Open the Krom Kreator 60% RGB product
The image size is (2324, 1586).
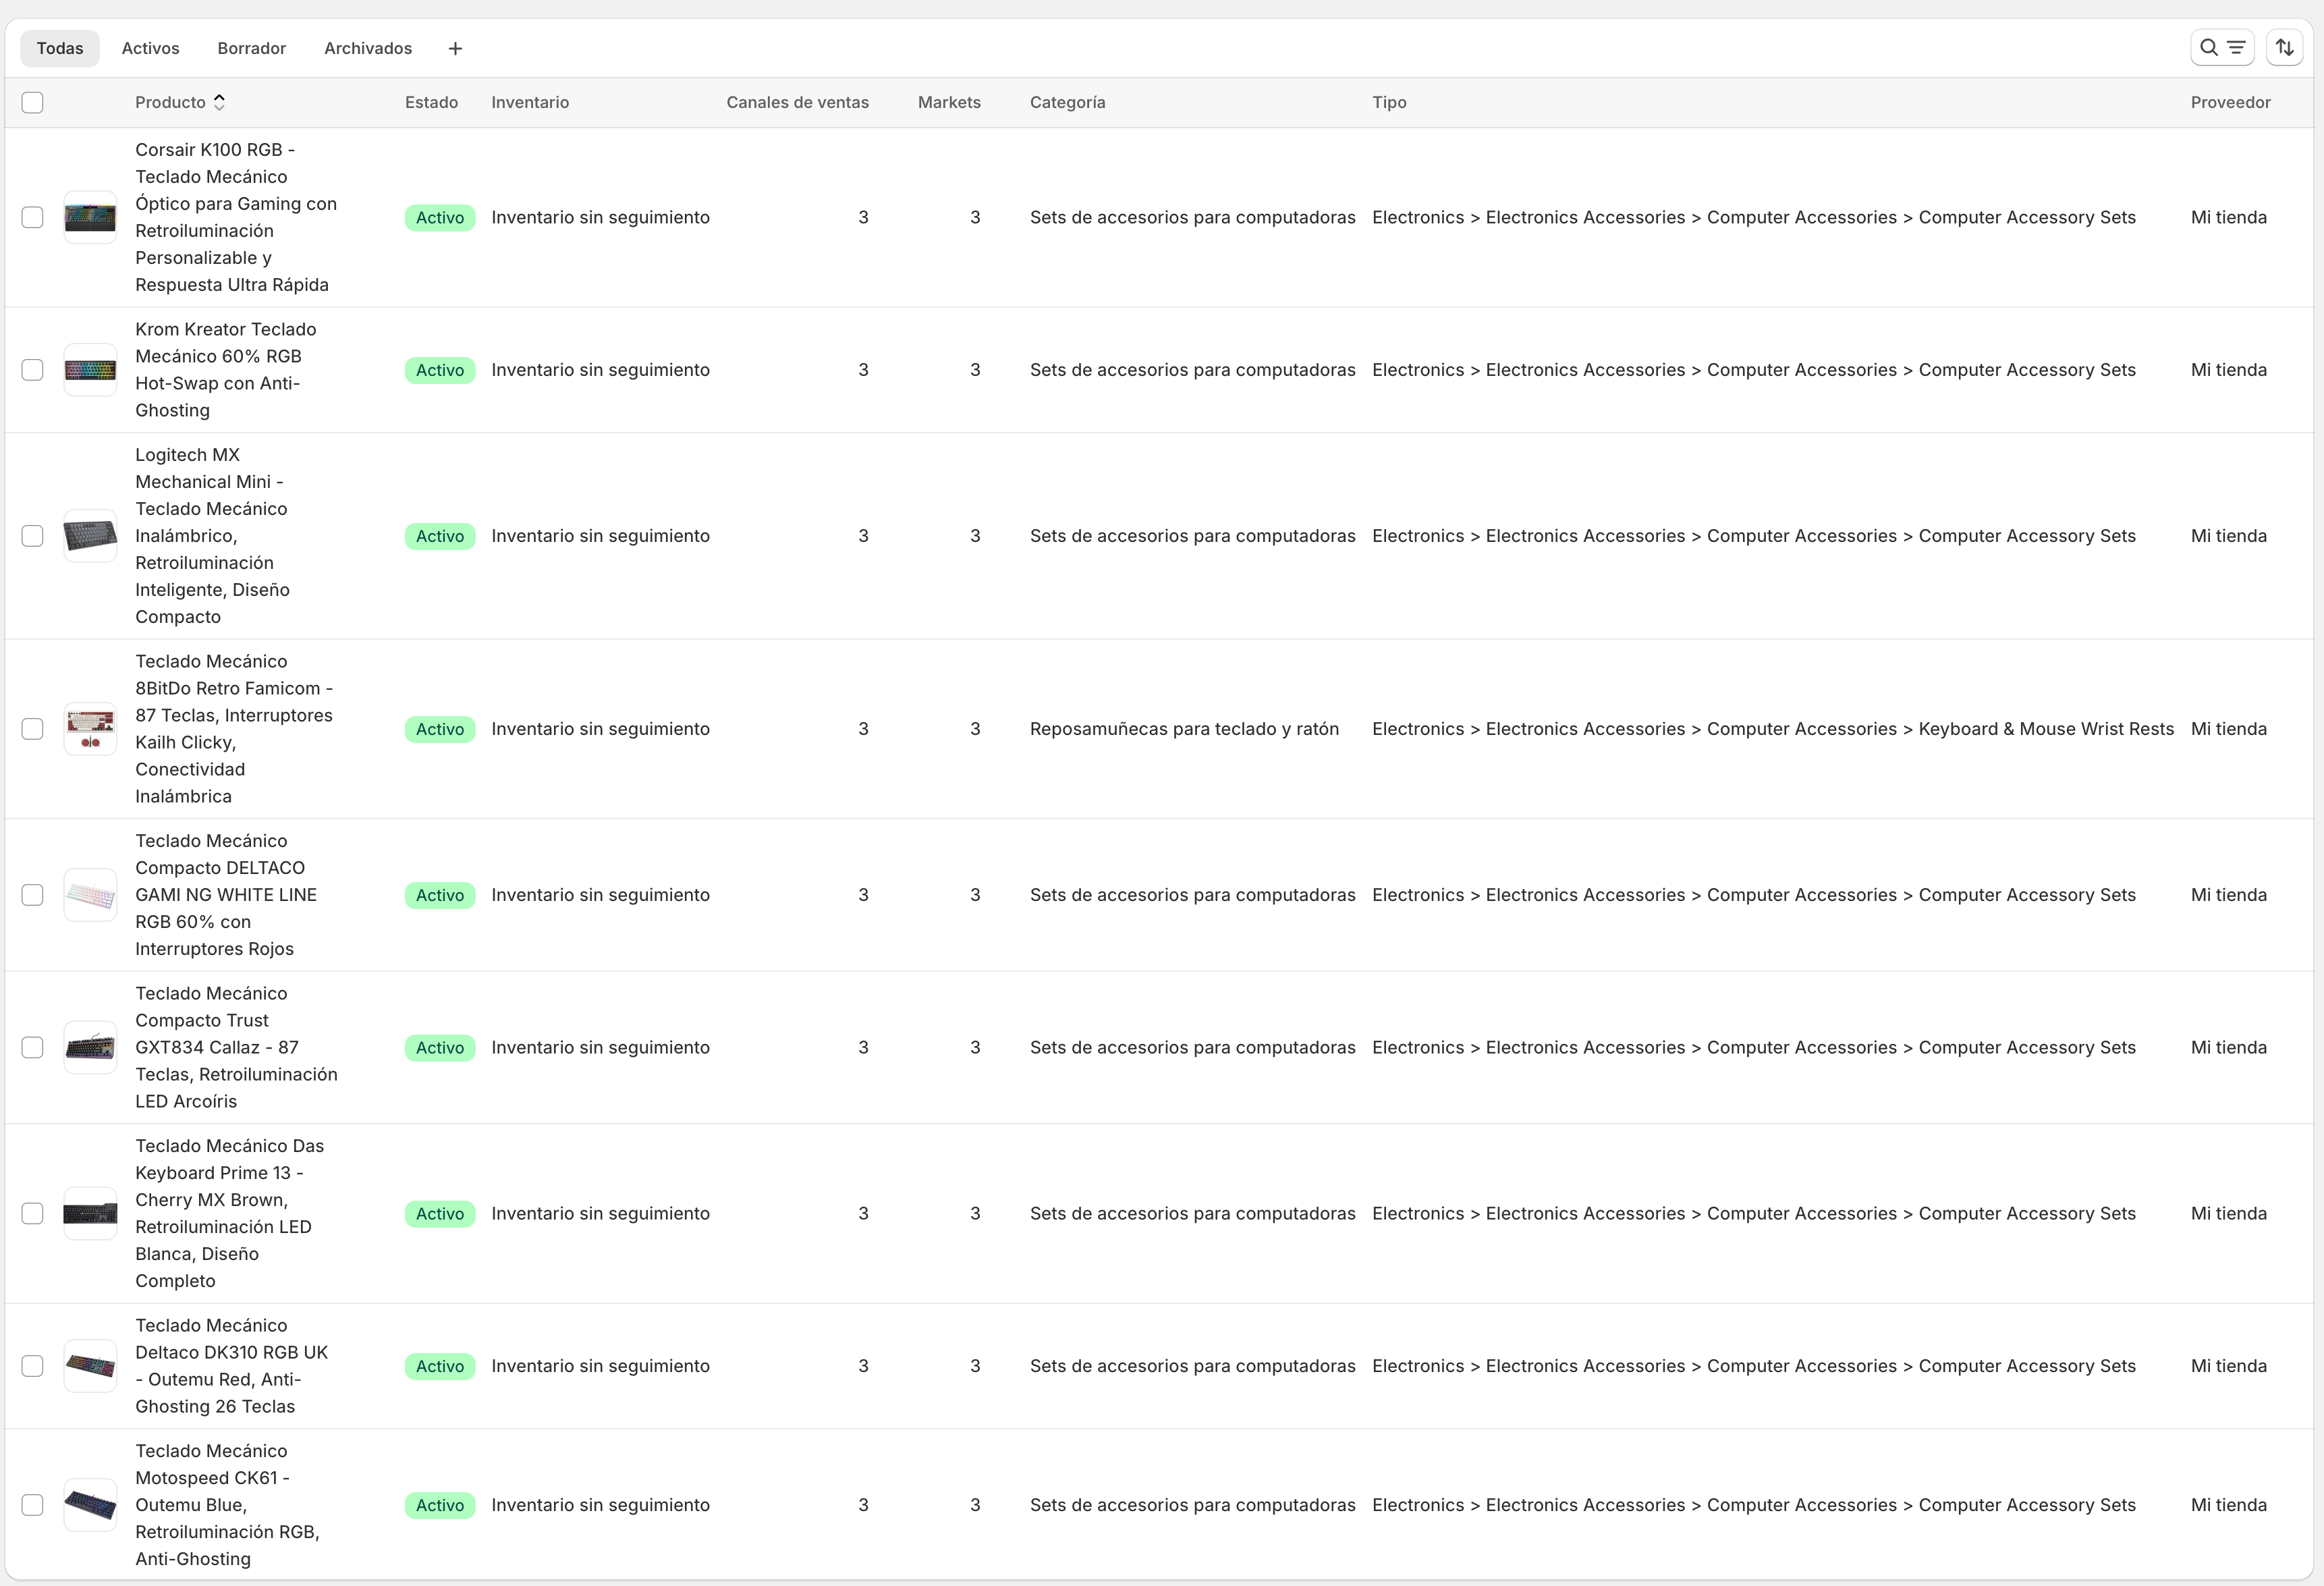pyautogui.click(x=225, y=369)
